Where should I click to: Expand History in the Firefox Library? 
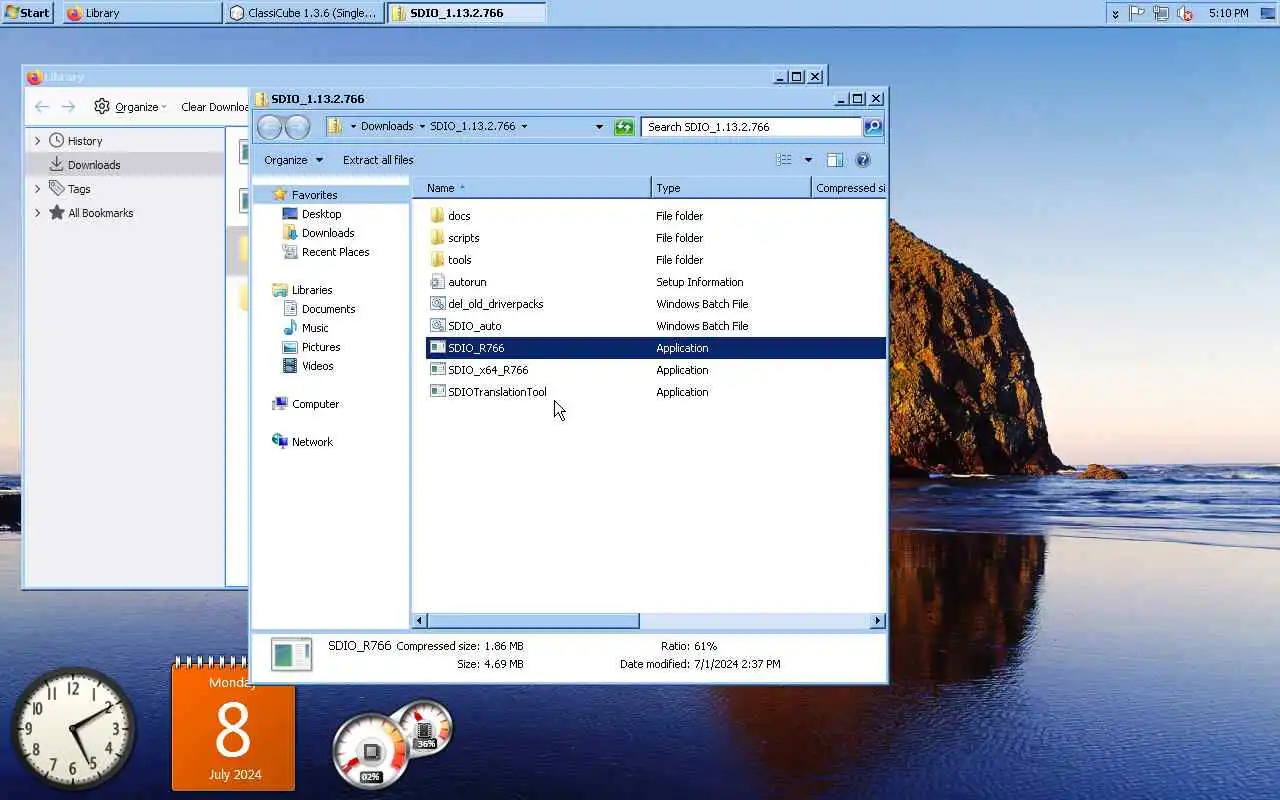click(x=38, y=141)
